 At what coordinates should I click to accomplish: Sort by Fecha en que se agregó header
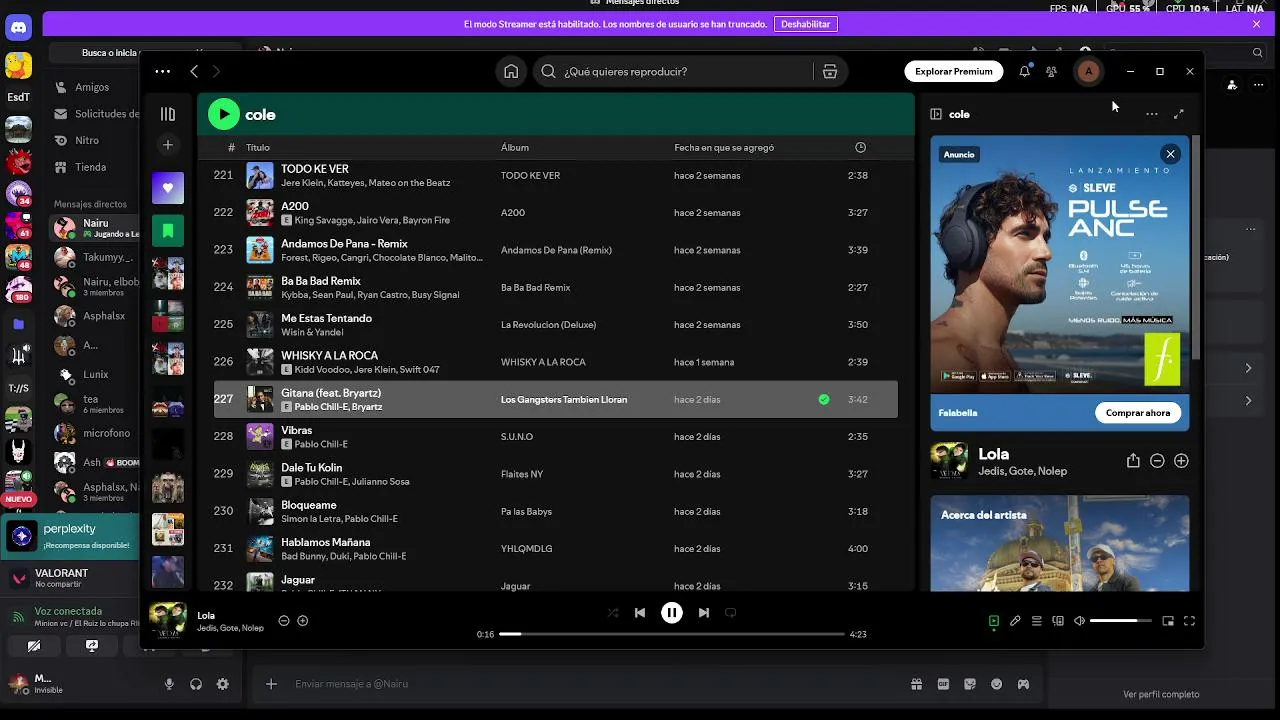click(724, 147)
